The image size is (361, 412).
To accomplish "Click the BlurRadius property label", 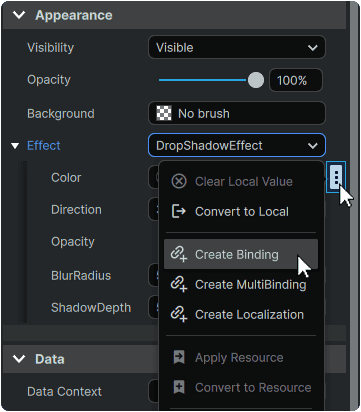I will coord(81,276).
